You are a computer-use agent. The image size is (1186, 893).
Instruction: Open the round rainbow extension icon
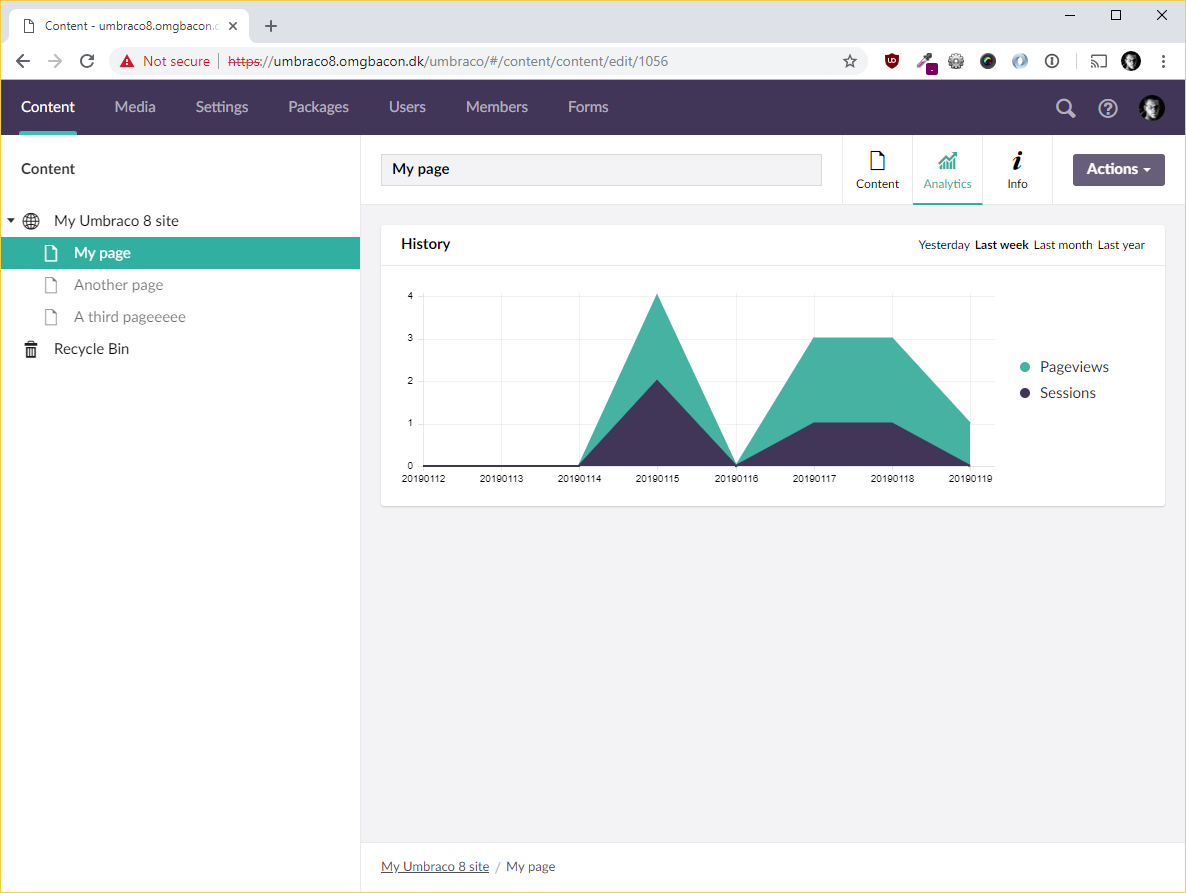click(988, 61)
